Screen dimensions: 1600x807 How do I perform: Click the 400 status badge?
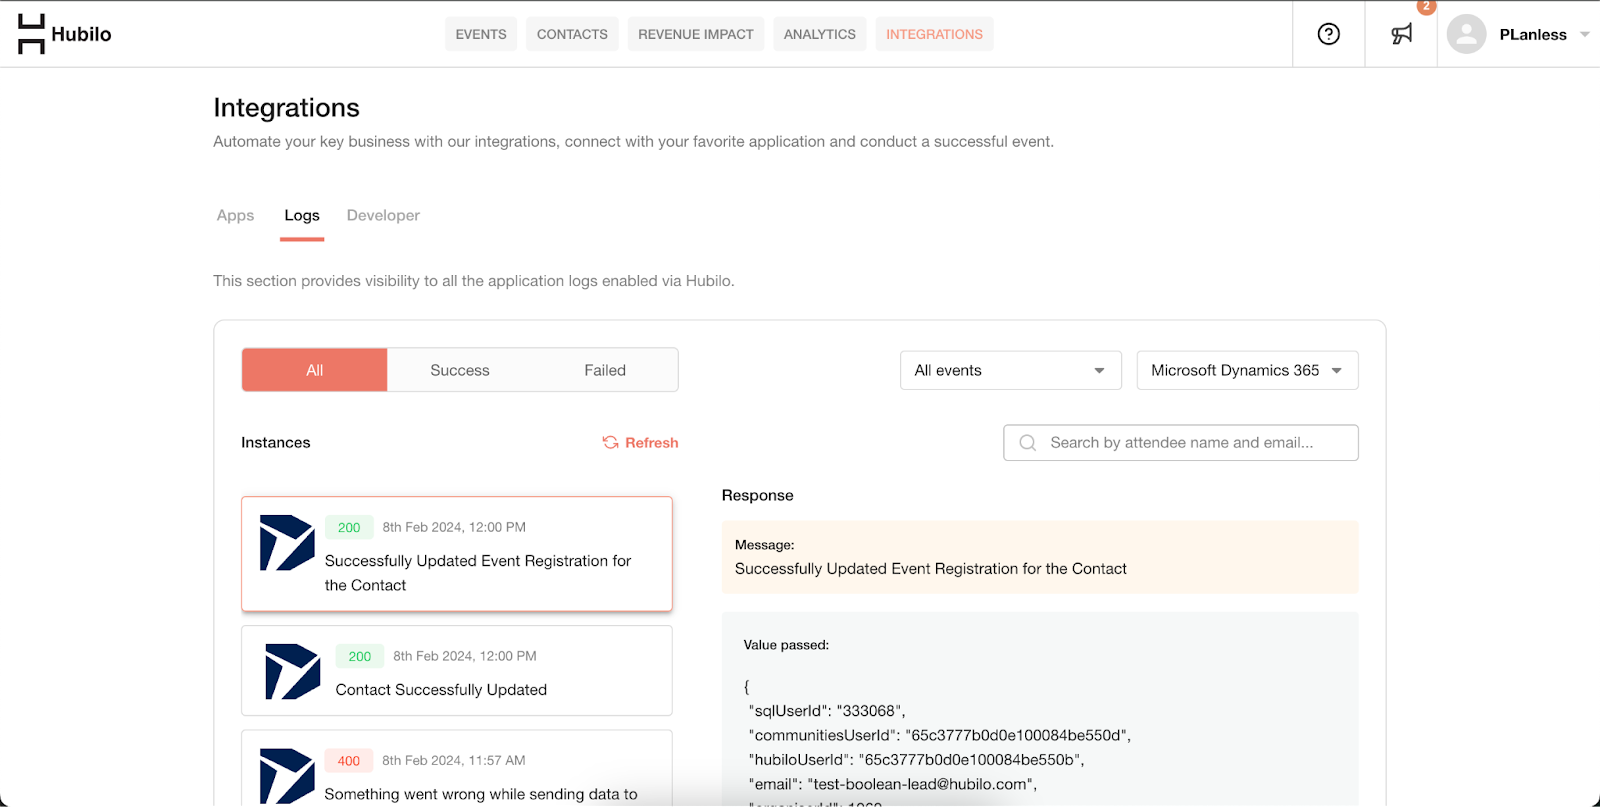(x=349, y=760)
